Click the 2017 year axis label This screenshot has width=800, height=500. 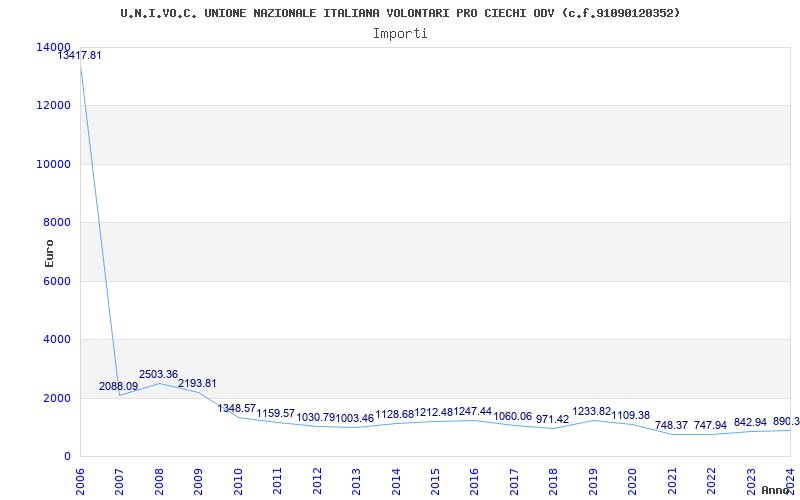[x=514, y=482]
